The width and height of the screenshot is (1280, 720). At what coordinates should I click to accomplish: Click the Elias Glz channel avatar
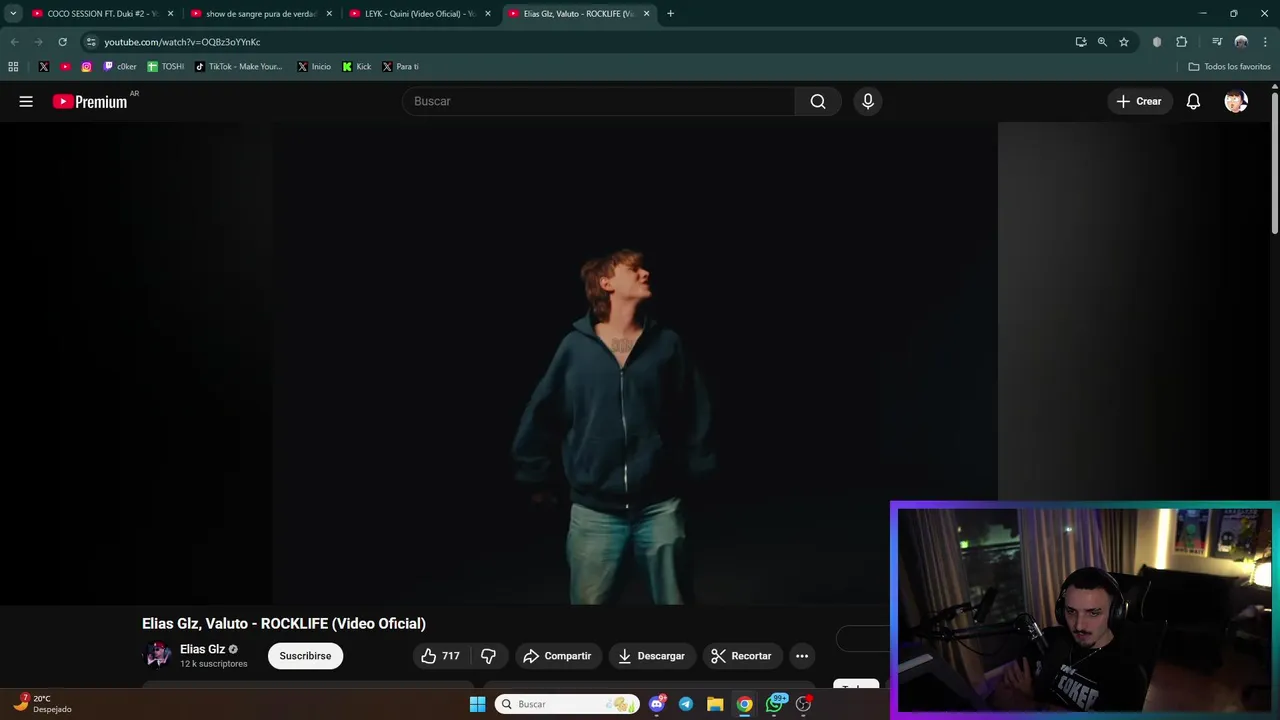[158, 655]
